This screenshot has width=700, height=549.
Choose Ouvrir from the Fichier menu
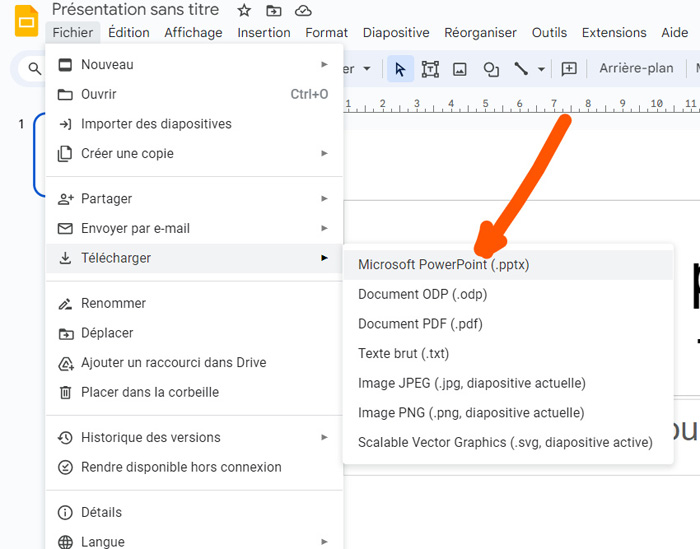(x=194, y=94)
